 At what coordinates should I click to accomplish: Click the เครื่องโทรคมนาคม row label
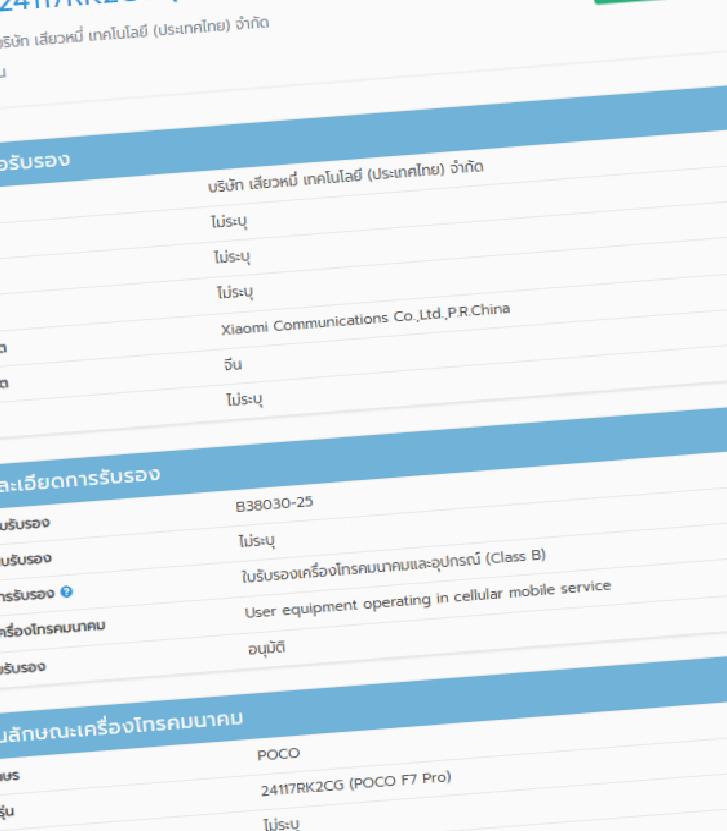pos(52,629)
